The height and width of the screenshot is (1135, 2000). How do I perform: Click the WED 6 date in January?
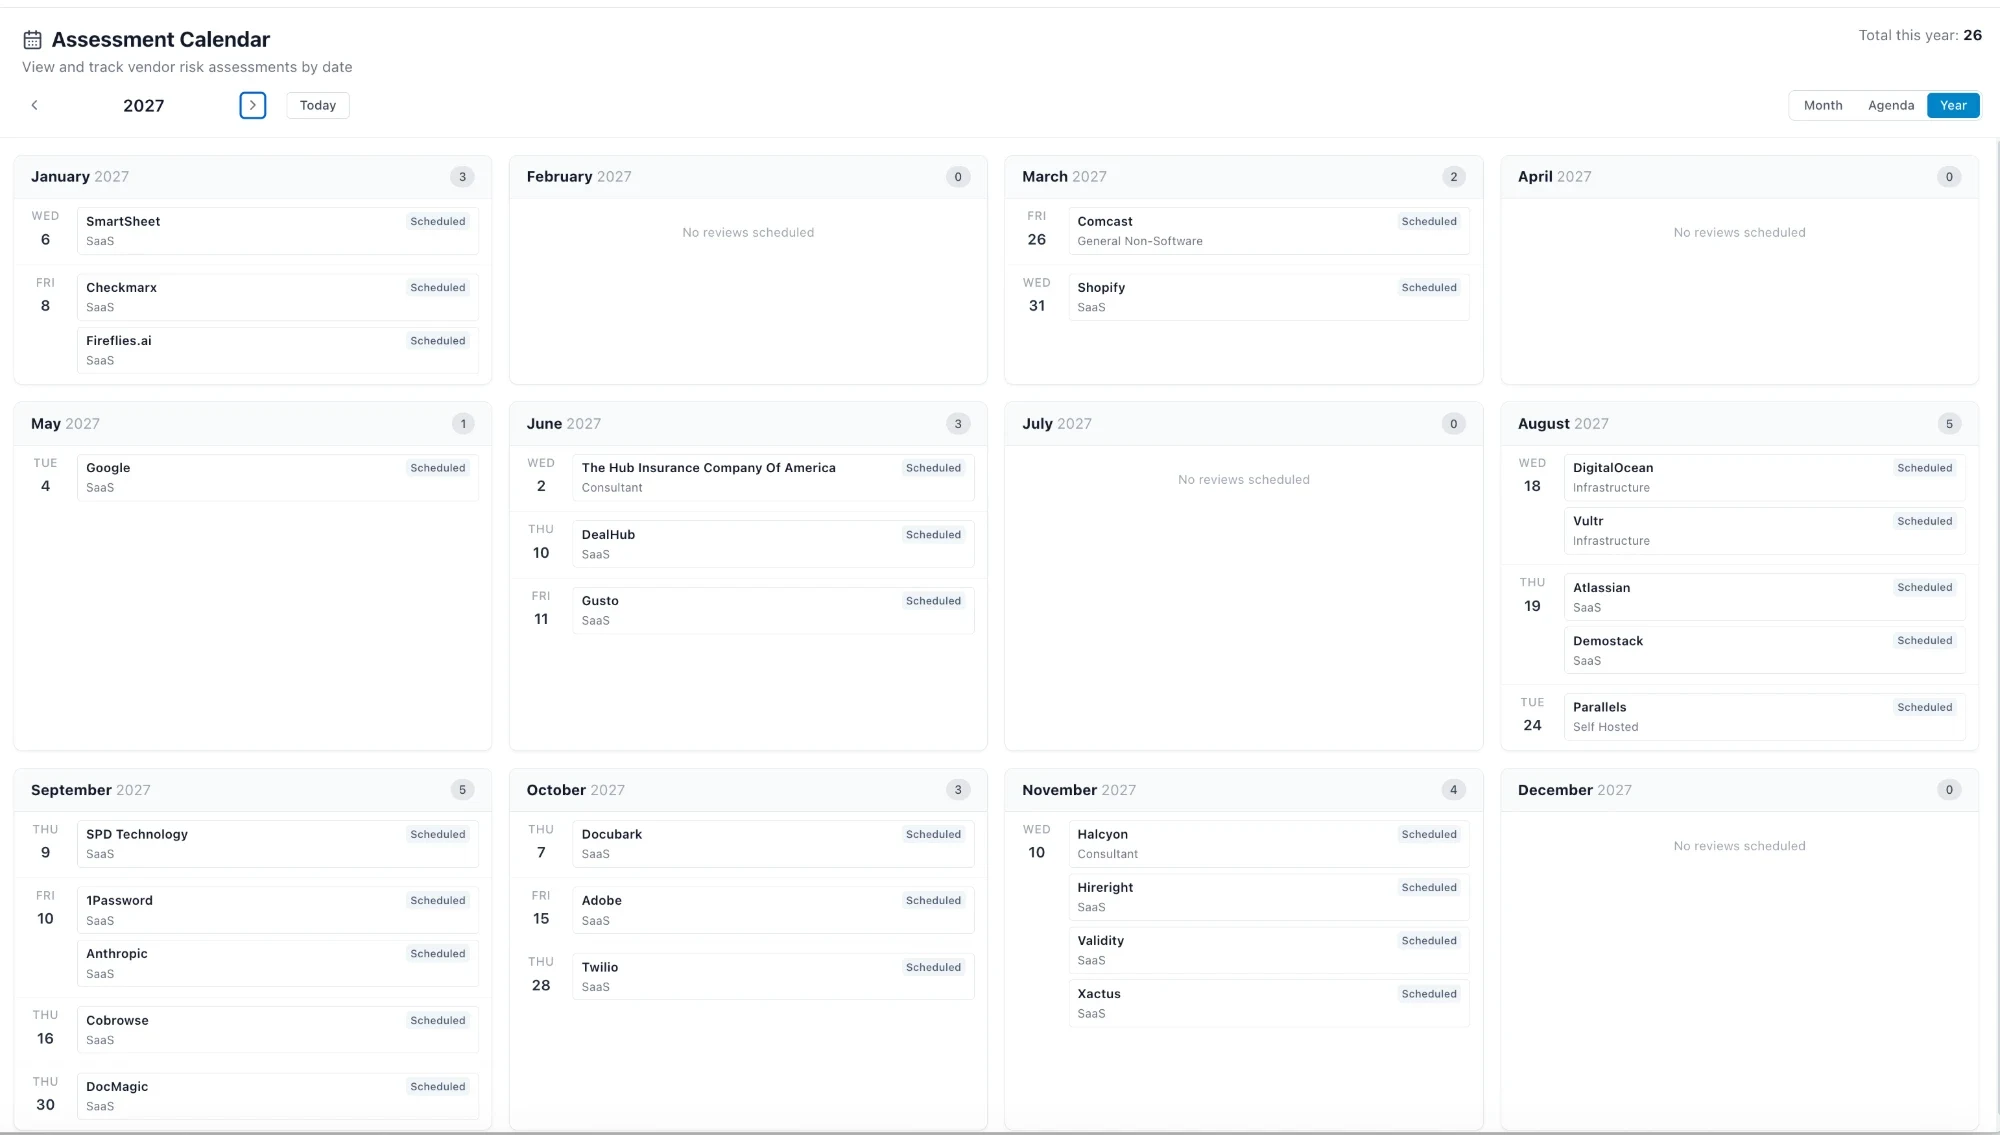pos(45,229)
